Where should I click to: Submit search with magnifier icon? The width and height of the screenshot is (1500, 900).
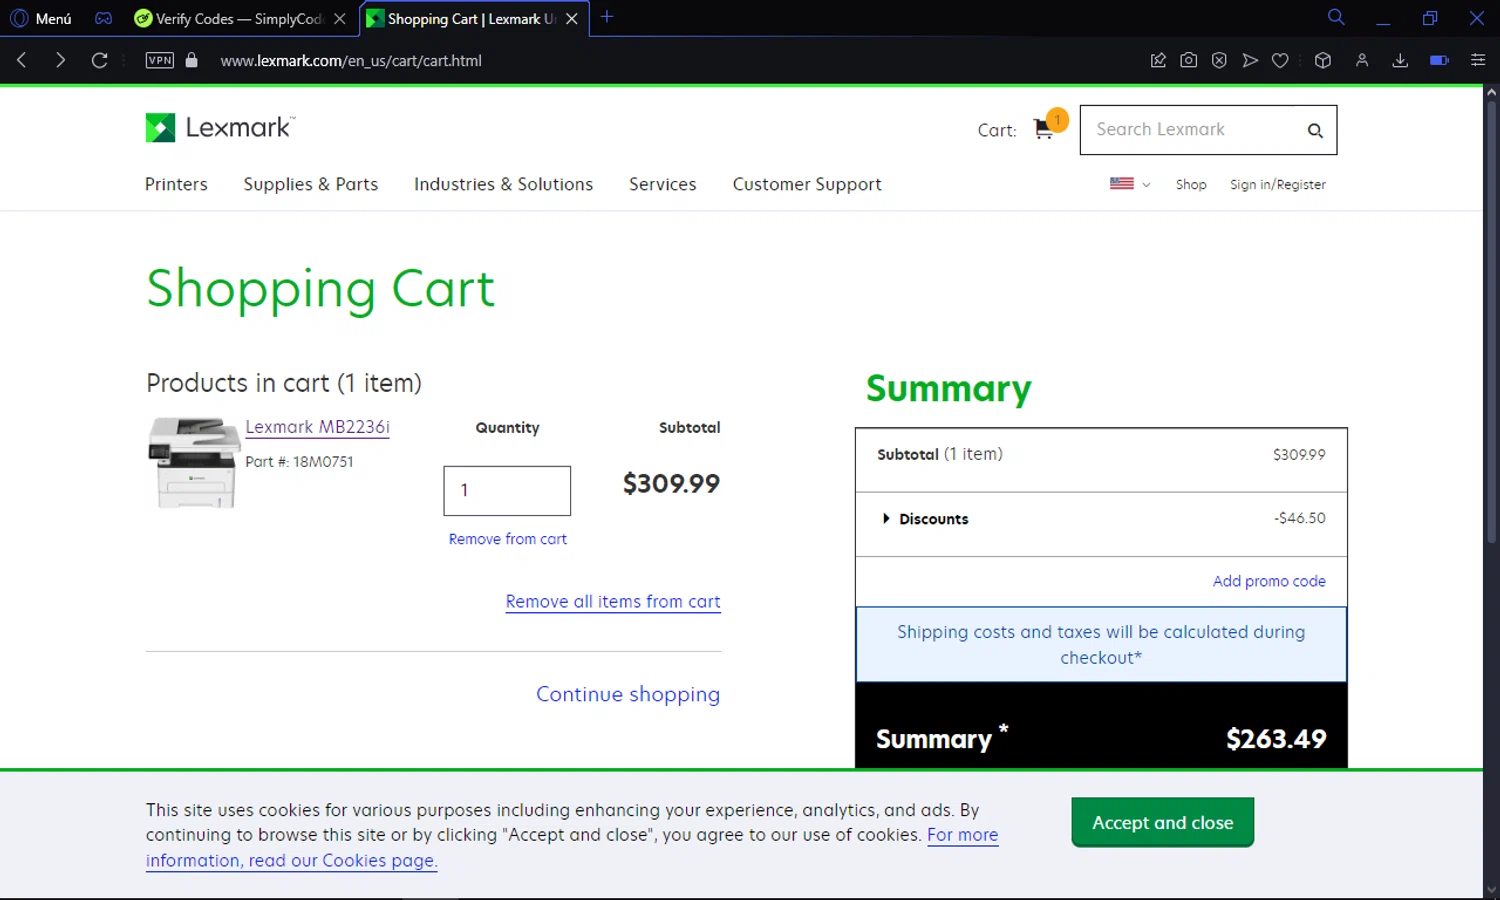click(x=1315, y=130)
